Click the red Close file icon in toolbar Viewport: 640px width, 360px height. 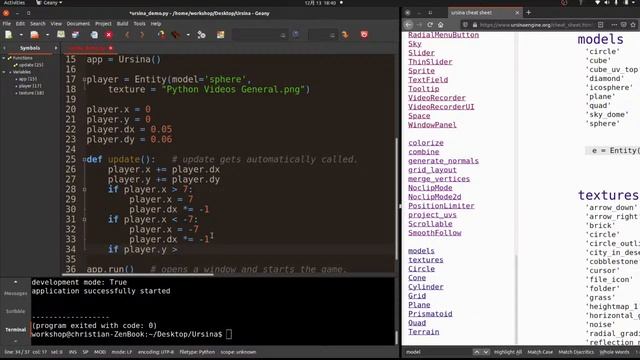109,35
